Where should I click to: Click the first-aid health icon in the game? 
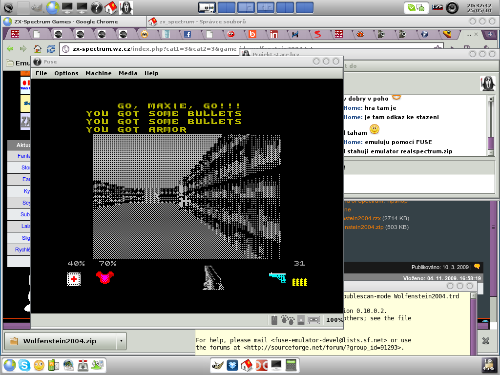tap(74, 279)
